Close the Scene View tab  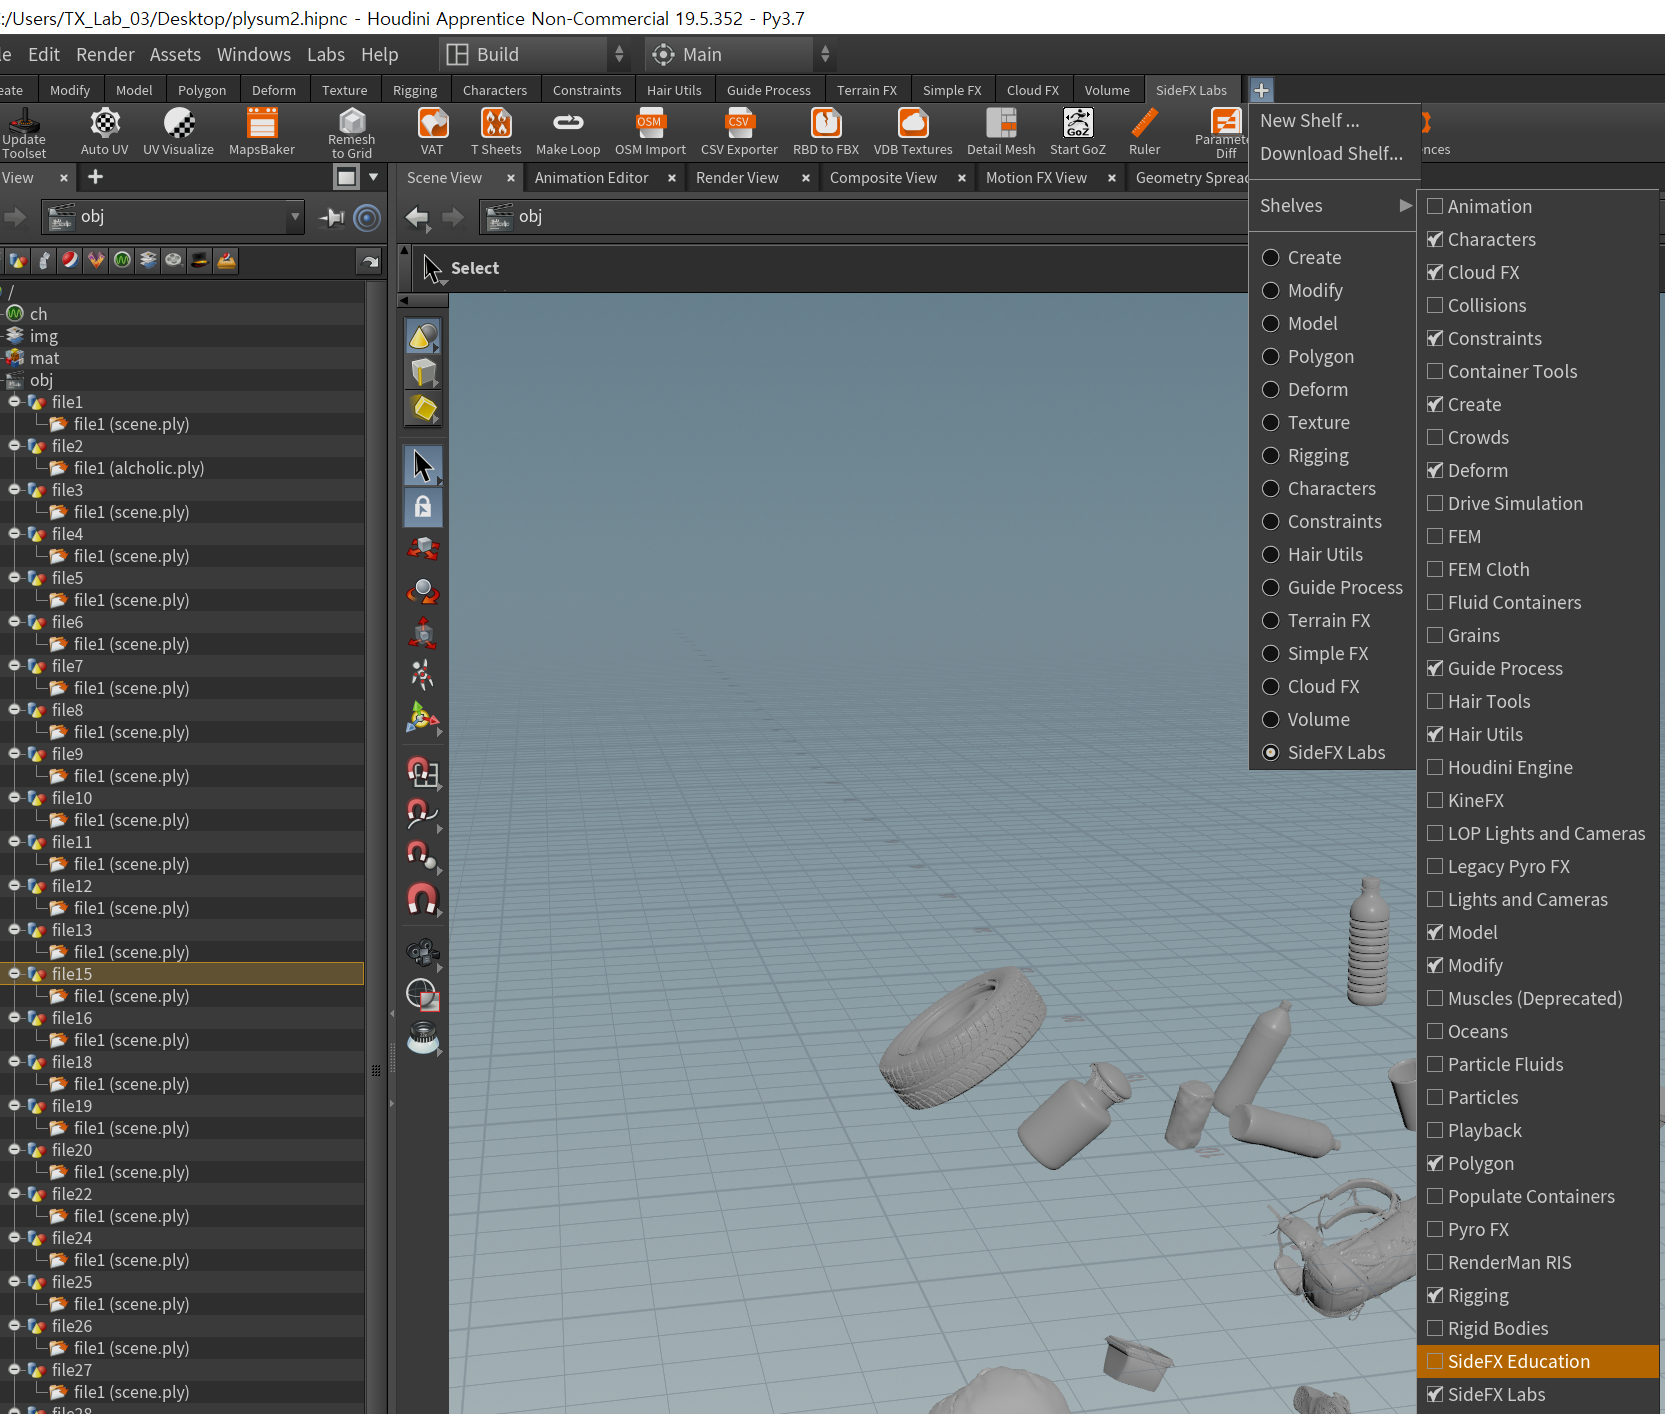tap(511, 177)
